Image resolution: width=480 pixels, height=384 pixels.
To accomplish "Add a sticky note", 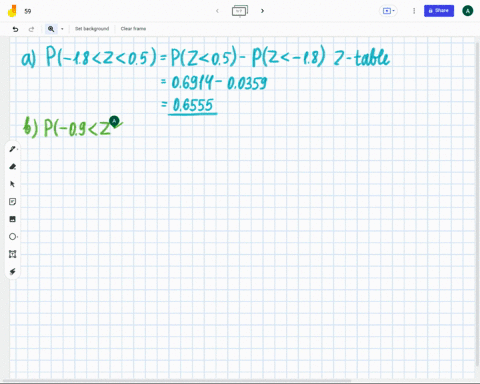I will tap(13, 202).
